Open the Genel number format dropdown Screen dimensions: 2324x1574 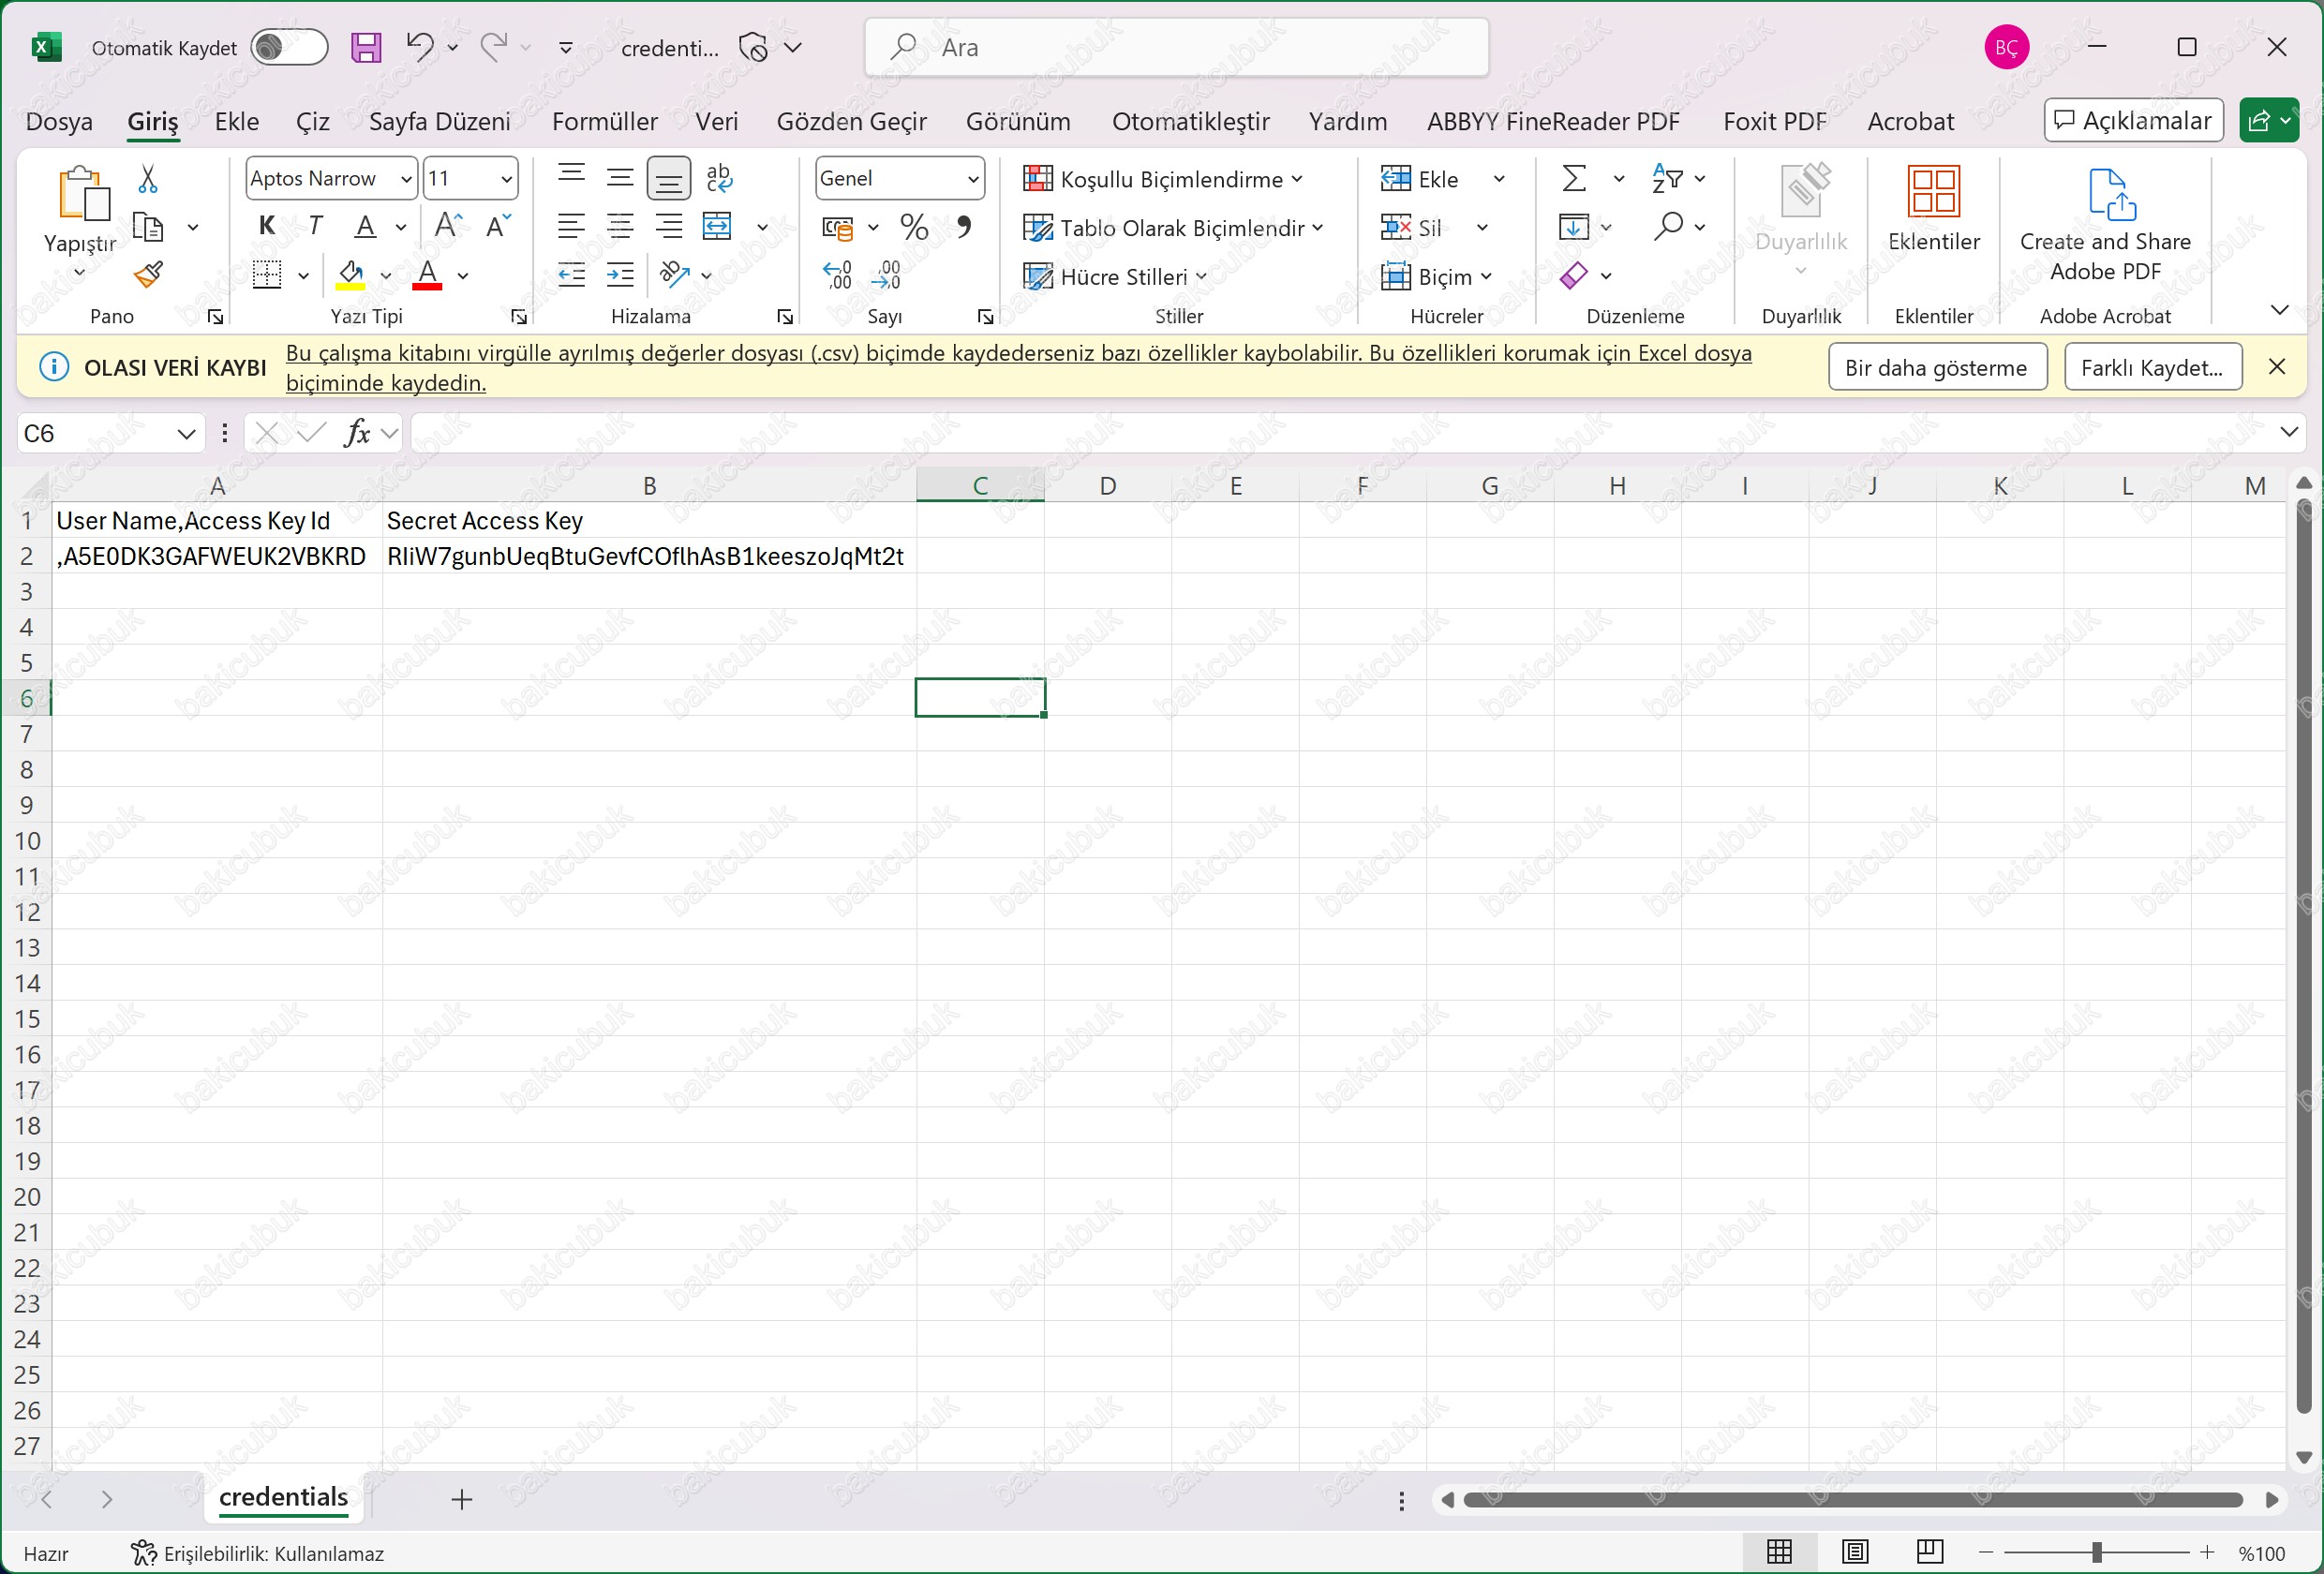(x=972, y=179)
